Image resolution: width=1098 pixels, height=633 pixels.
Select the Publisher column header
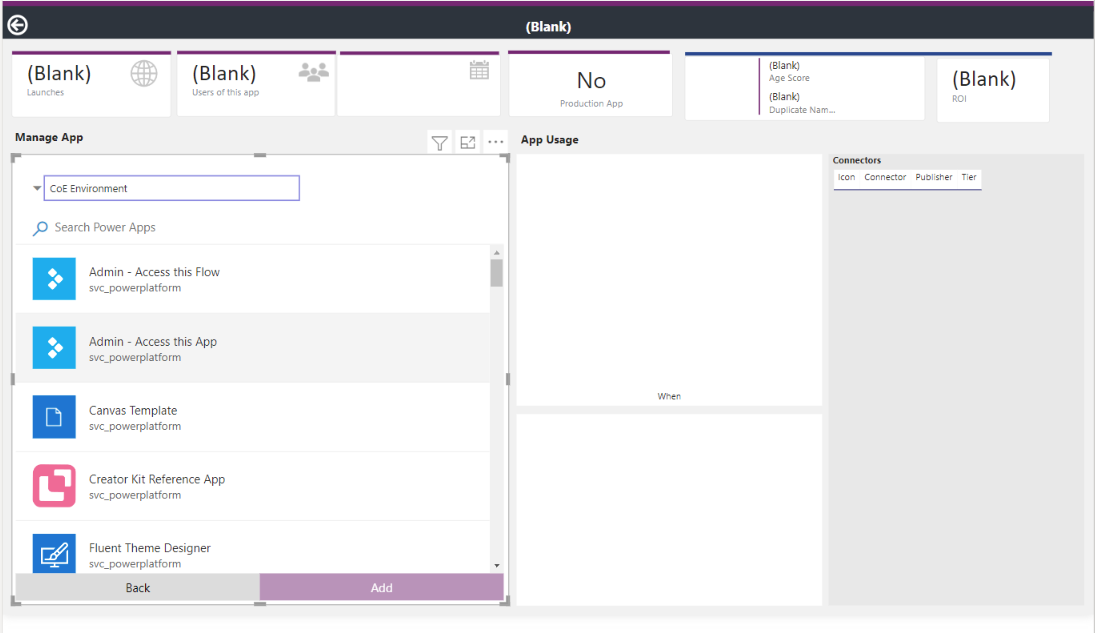click(x=933, y=177)
